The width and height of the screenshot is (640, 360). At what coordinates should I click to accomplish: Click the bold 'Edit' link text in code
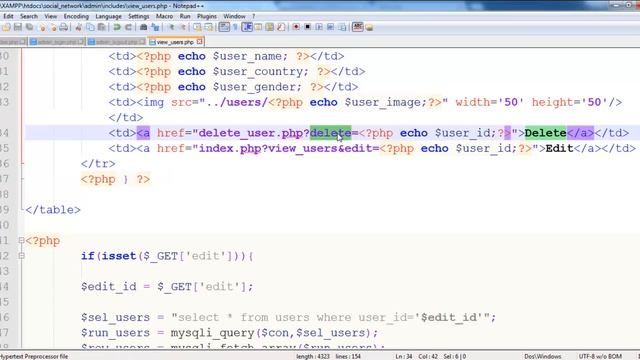pyautogui.click(x=559, y=148)
